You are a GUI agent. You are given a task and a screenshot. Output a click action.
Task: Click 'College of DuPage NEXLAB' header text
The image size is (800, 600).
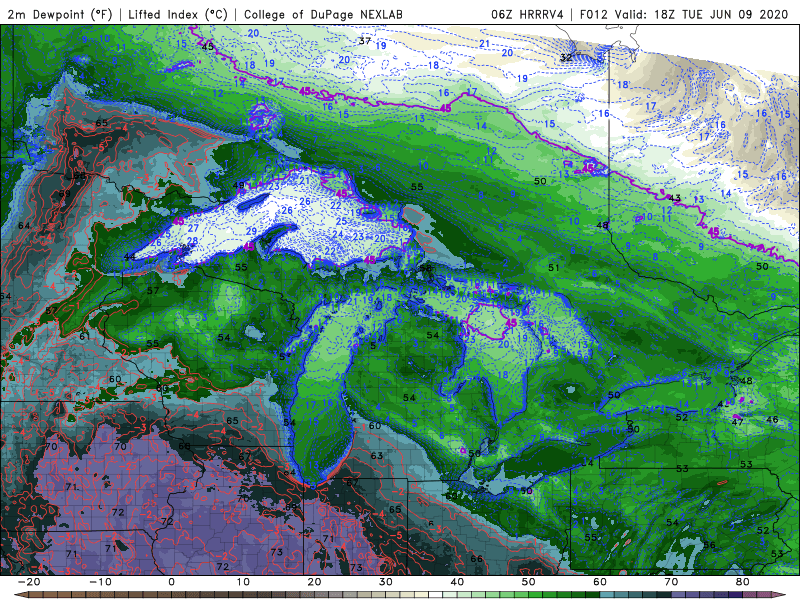323,14
